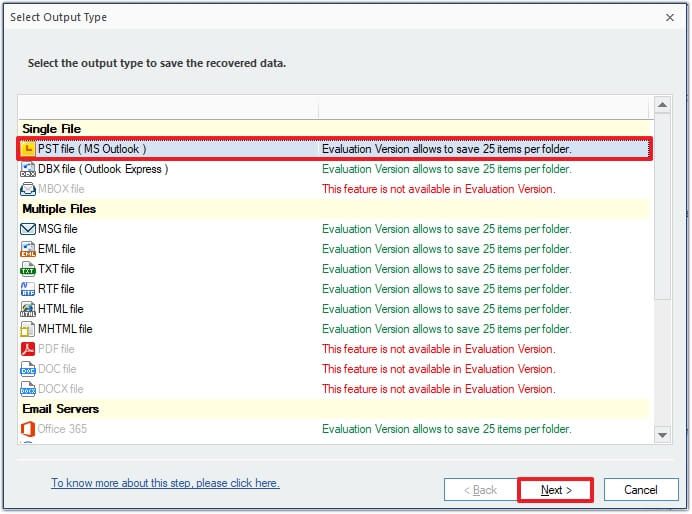This screenshot has width=692, height=514.
Task: Click the Back button
Action: [x=481, y=490]
